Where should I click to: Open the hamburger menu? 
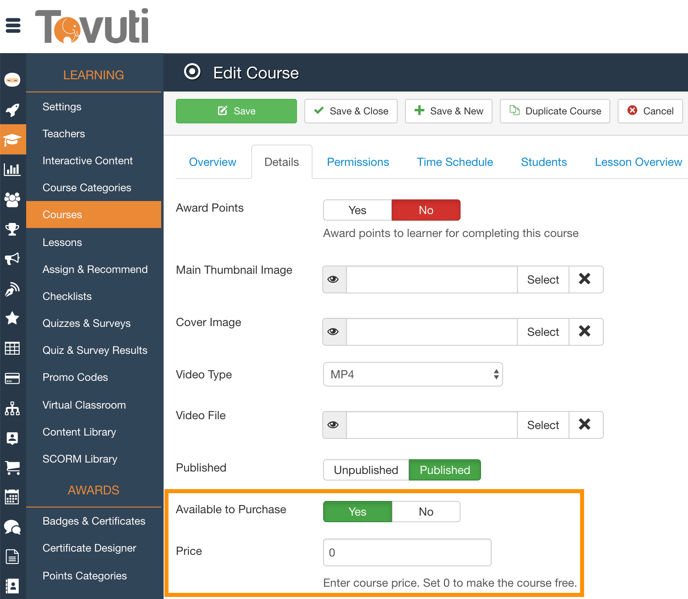[13, 26]
